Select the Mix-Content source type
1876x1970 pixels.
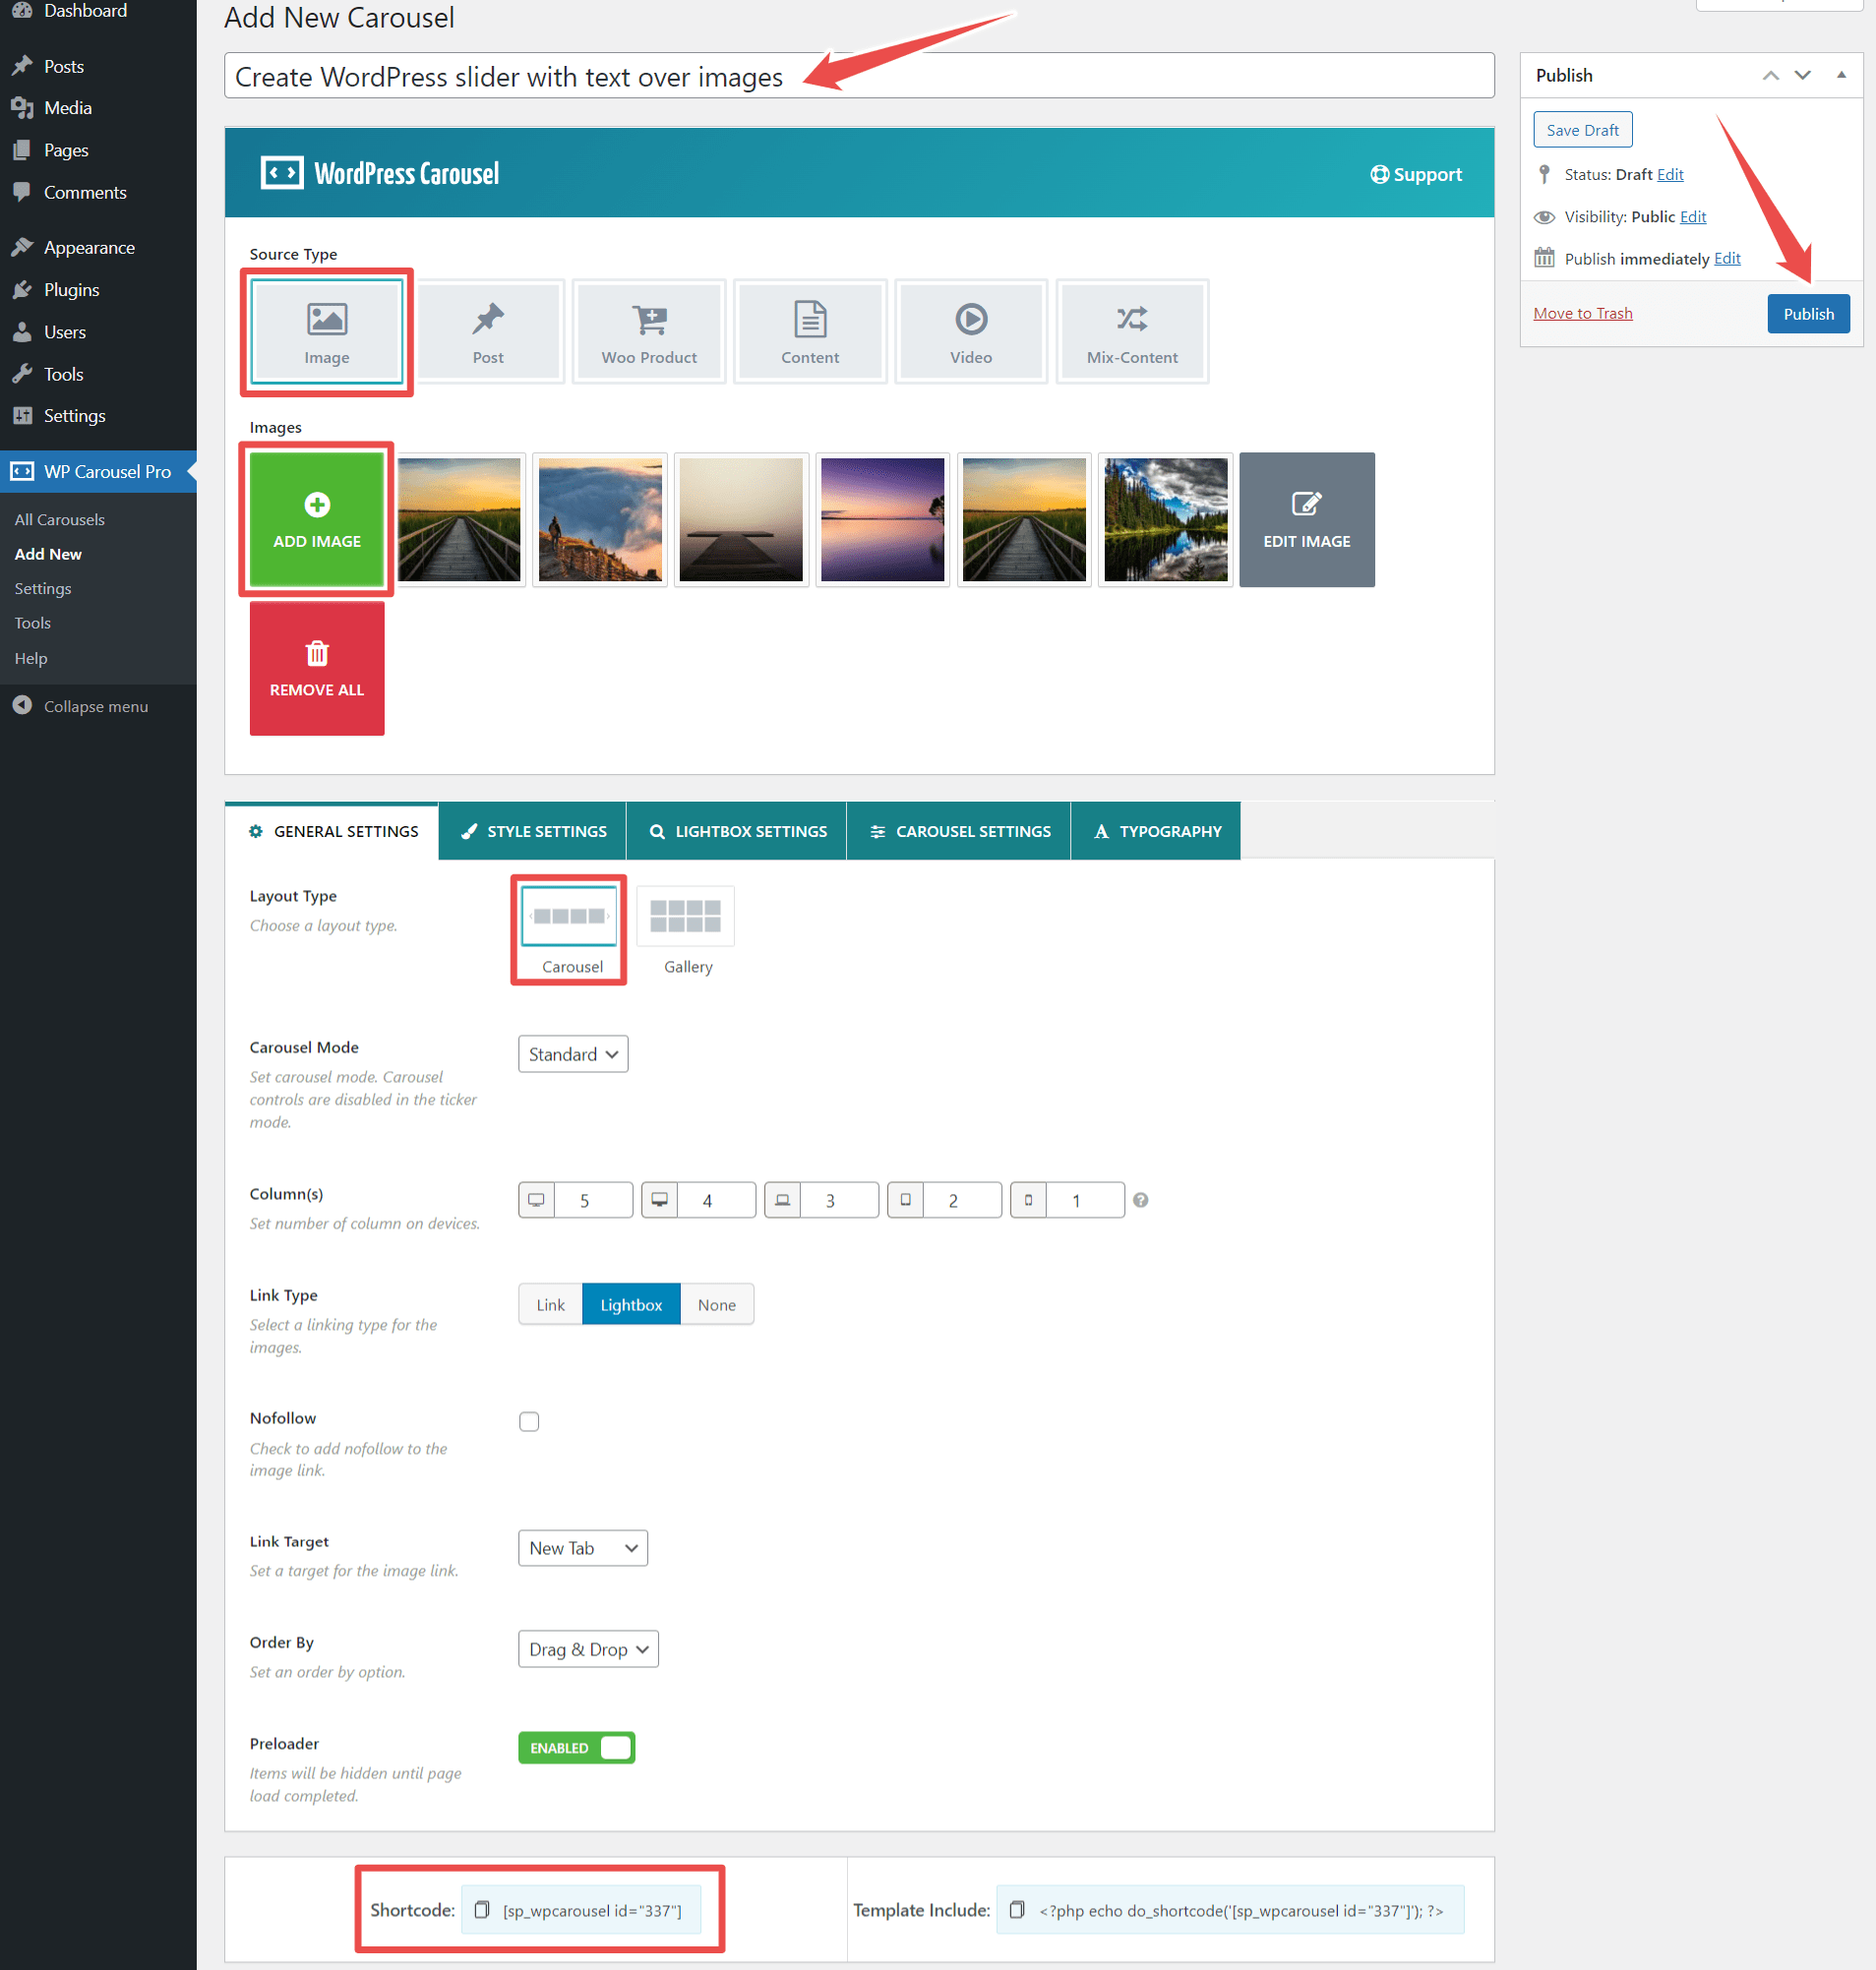pos(1131,331)
